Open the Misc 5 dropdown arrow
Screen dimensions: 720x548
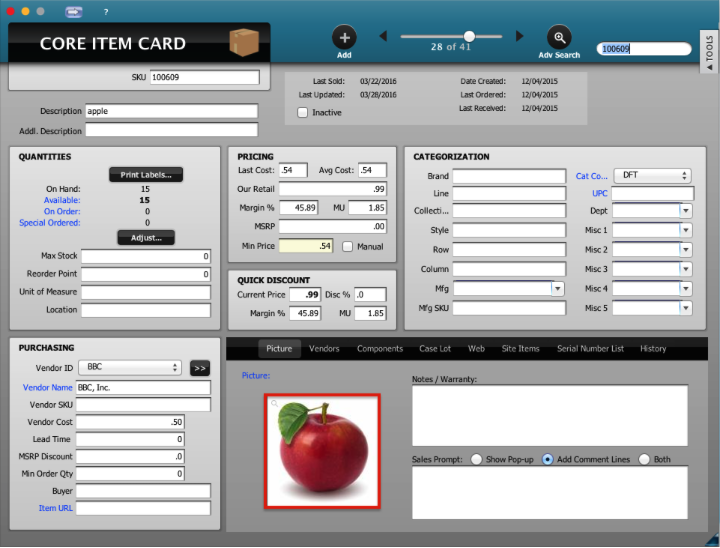click(686, 308)
